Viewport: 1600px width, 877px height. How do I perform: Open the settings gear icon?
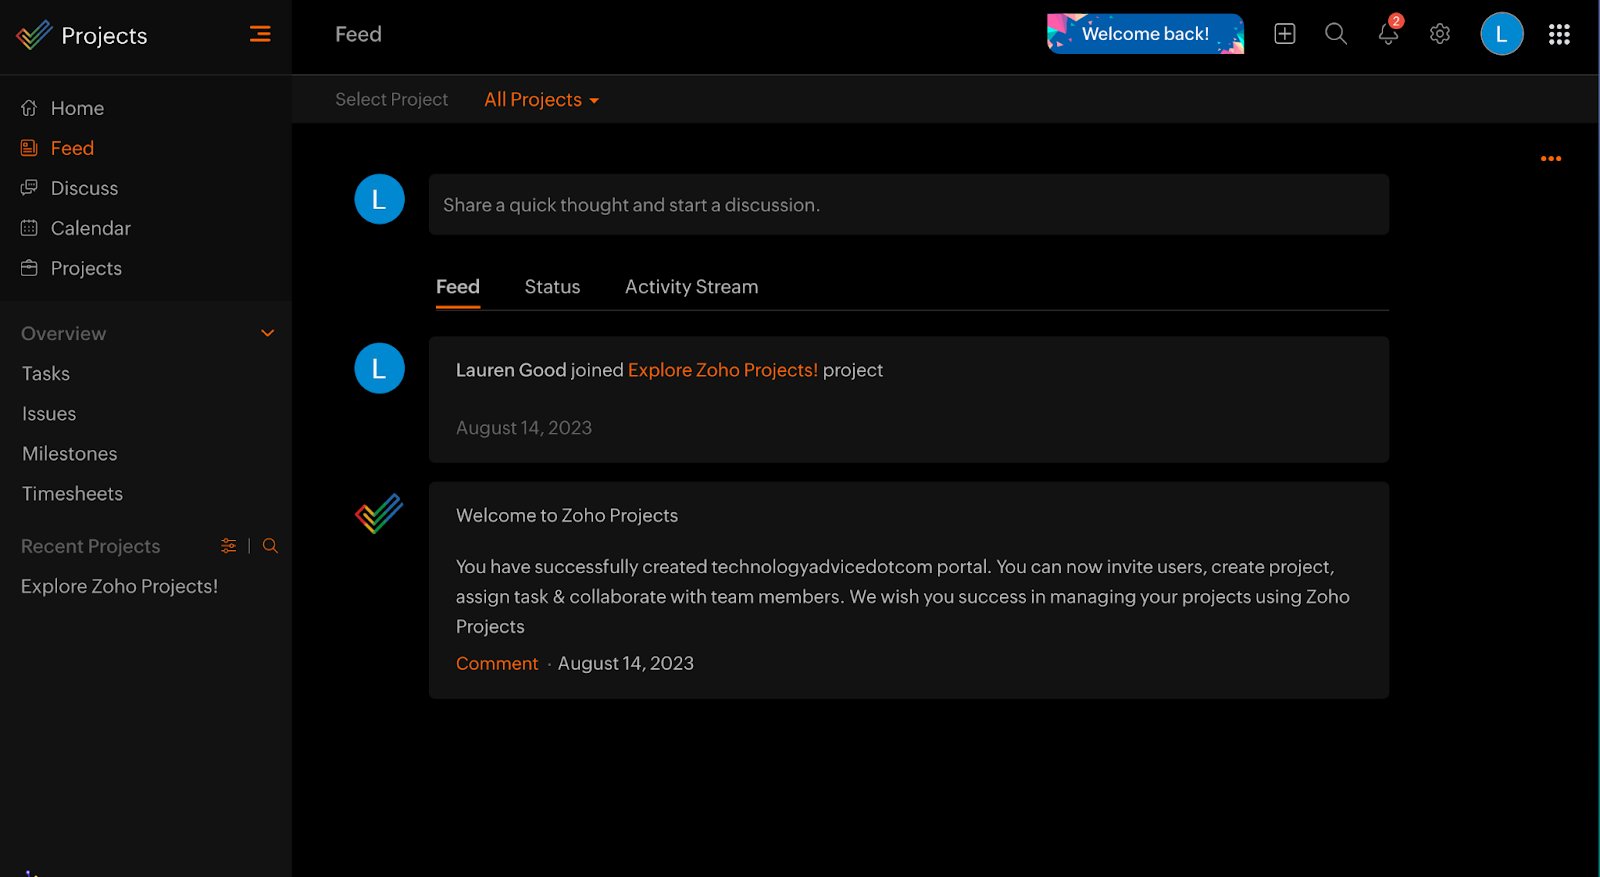(x=1440, y=34)
